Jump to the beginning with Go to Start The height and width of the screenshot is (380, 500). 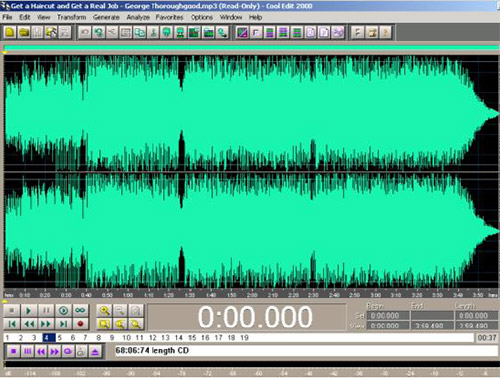tap(12, 324)
